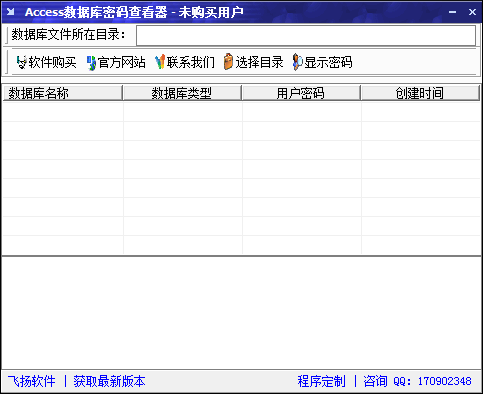Minimize the Access数据库密码查看器 window
Viewport: 483px width, 394px height.
point(452,12)
